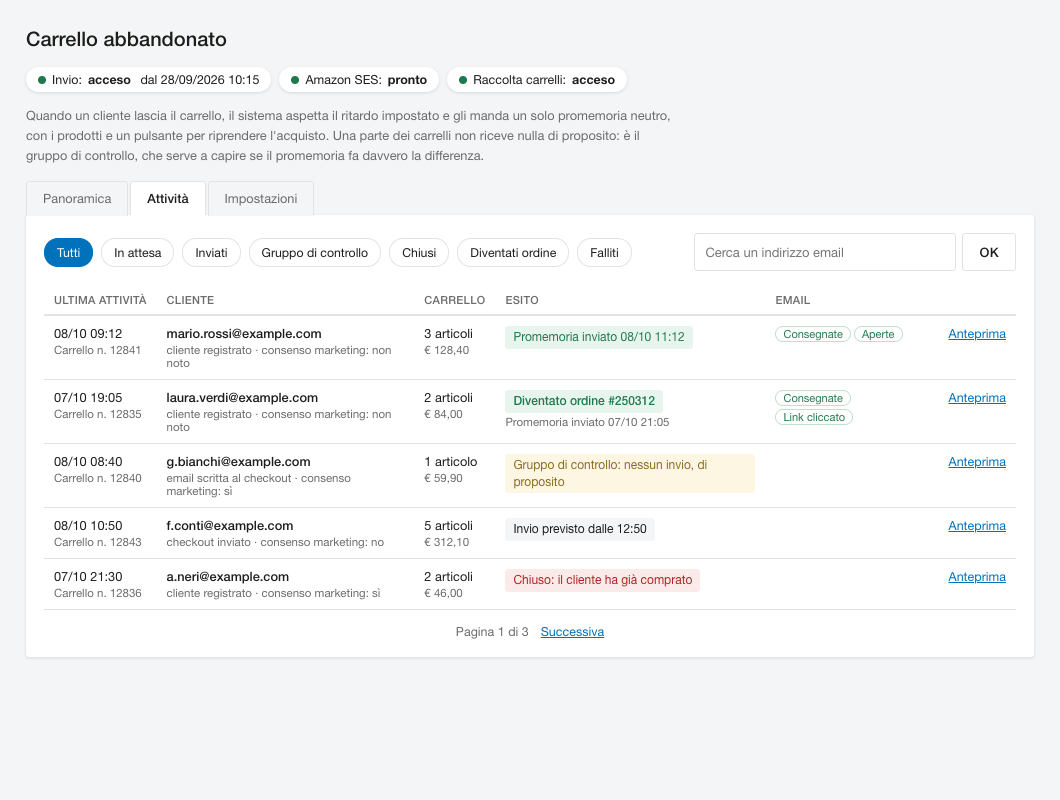Click the € 312,10 cart value
Image resolution: width=1060 pixels, height=800 pixels.
coord(447,542)
